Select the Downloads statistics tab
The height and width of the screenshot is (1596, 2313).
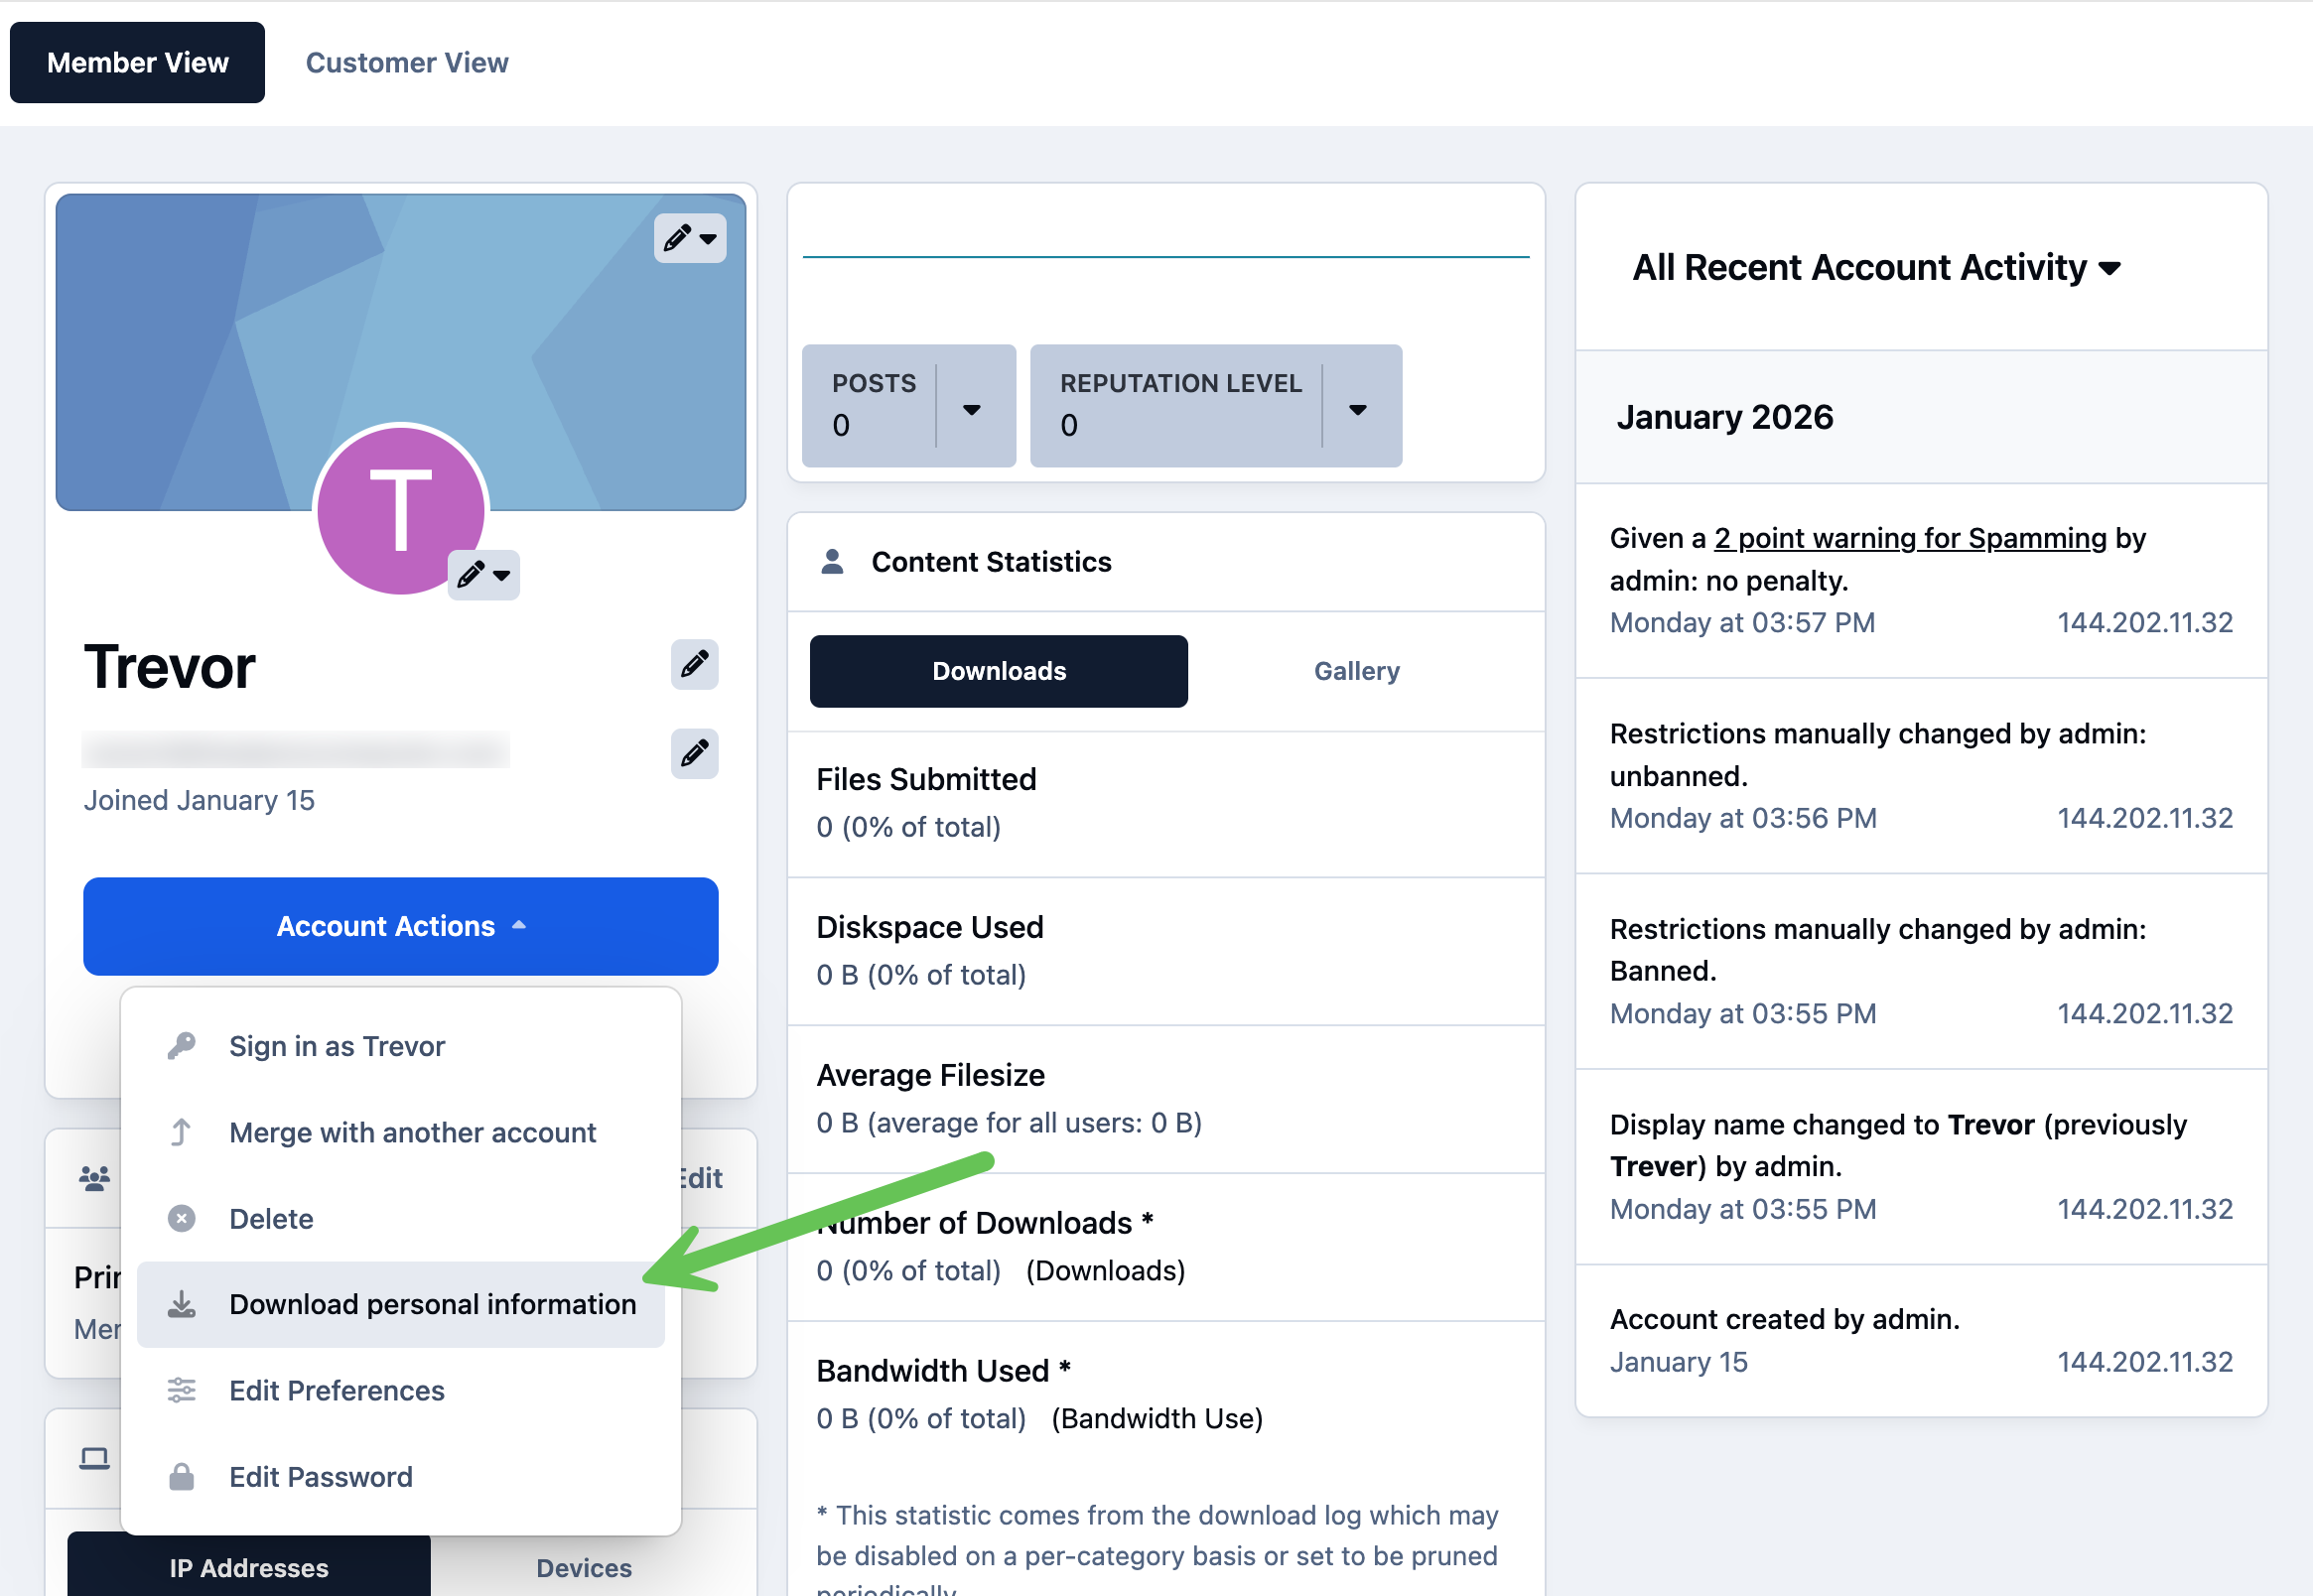click(x=999, y=671)
